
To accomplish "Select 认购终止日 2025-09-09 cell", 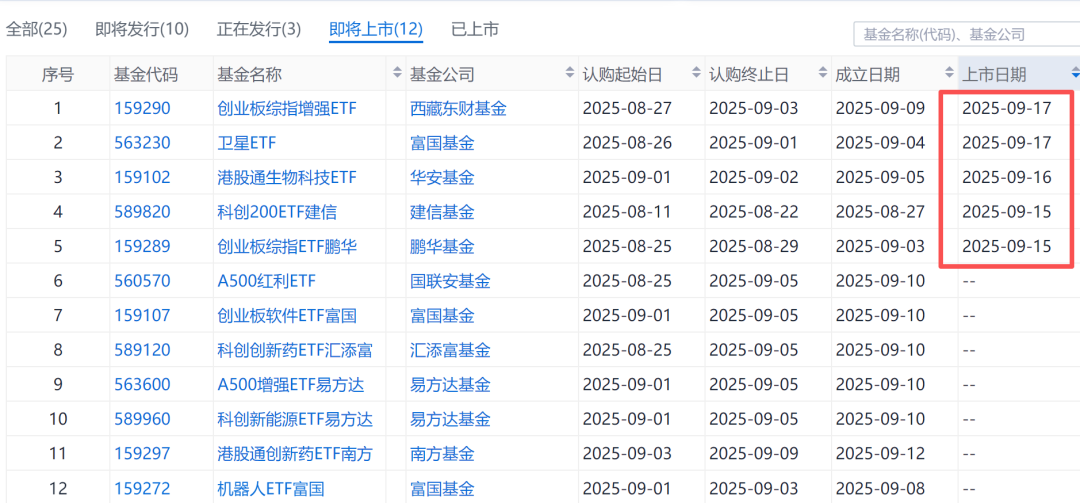I will pos(754,454).
